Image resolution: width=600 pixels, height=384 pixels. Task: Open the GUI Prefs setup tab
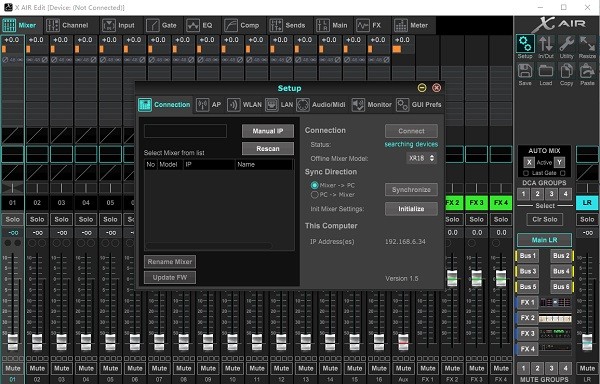[419, 104]
